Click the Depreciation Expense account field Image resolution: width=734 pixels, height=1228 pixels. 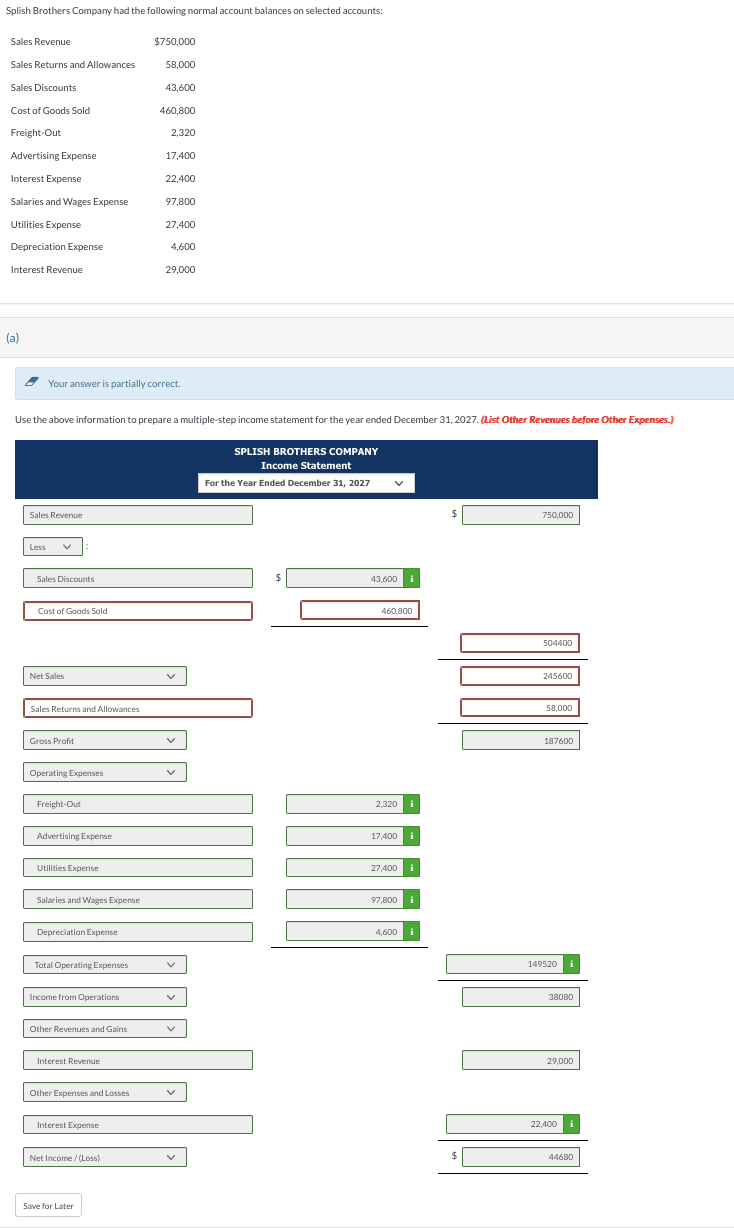(138, 932)
